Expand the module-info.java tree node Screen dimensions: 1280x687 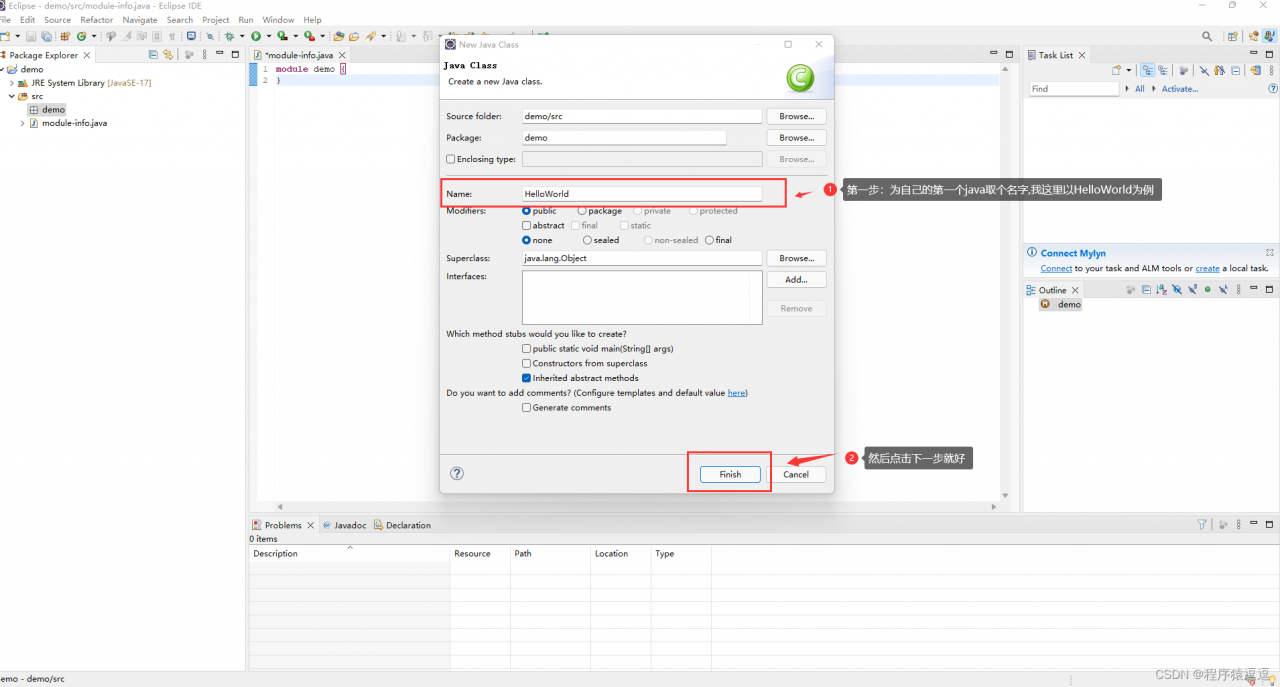tap(22, 124)
